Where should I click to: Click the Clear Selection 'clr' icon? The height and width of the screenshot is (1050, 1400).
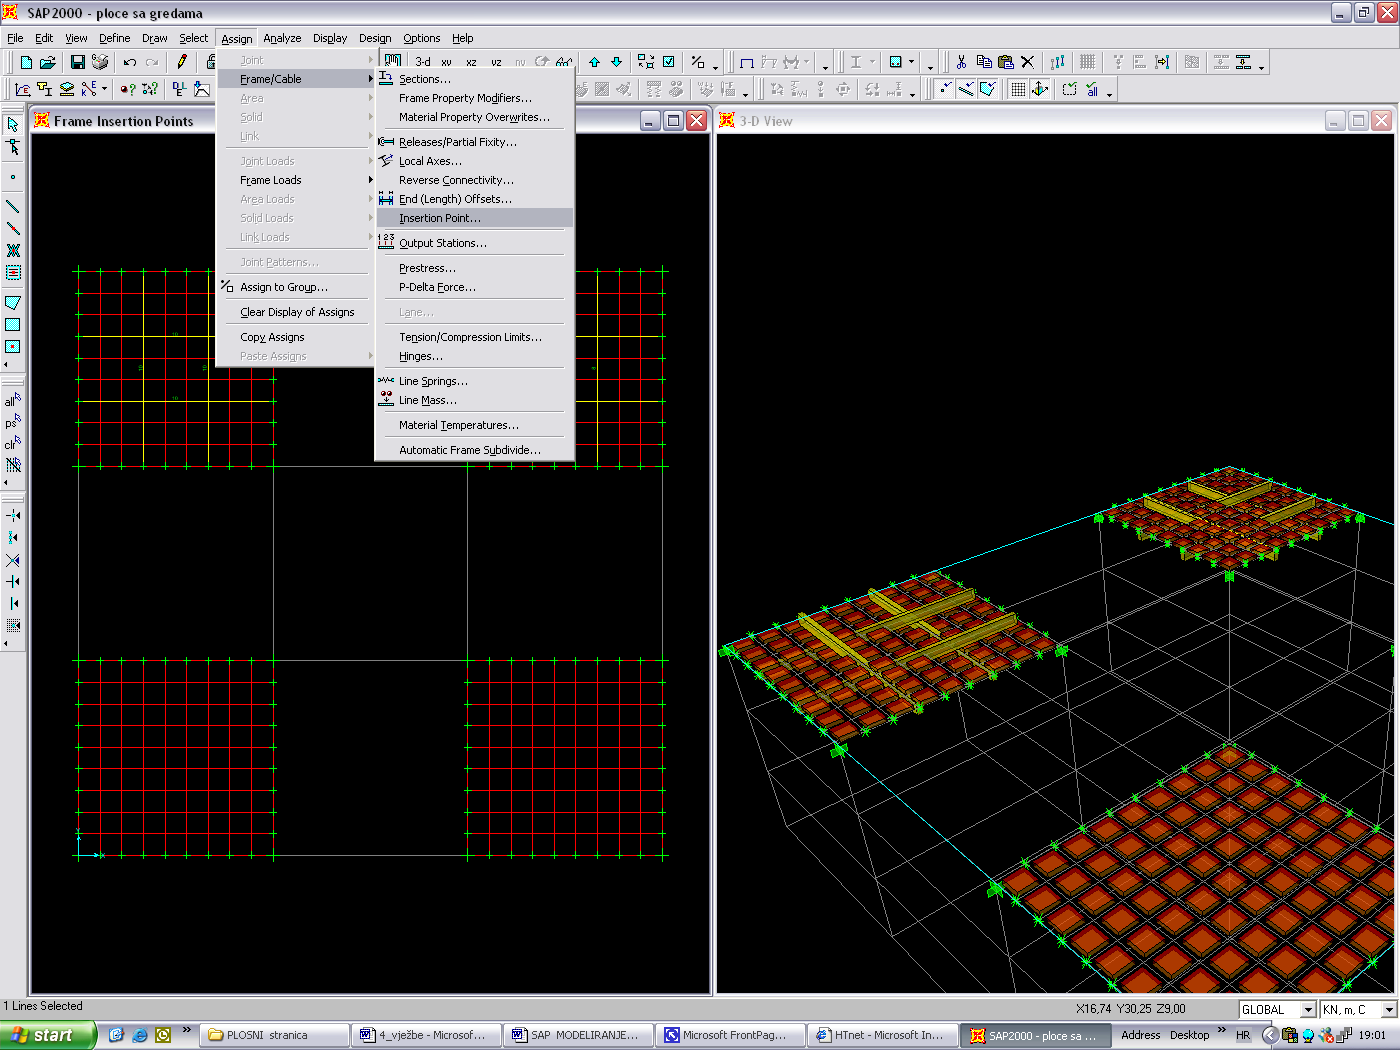click(13, 444)
